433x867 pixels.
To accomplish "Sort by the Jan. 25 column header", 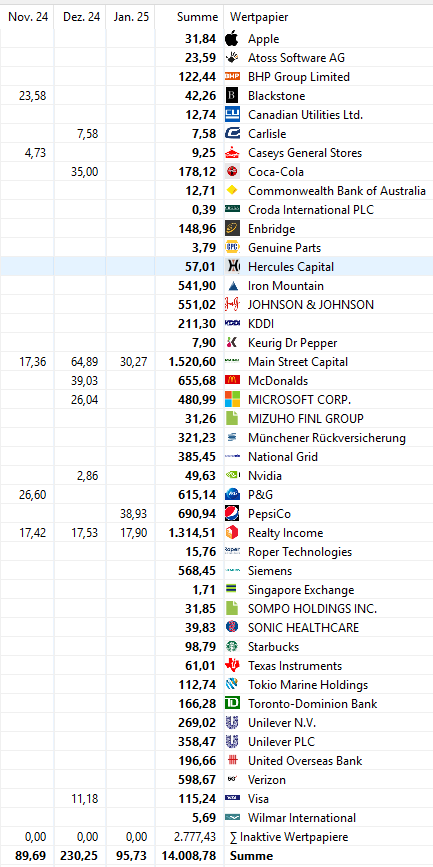I will (131, 17).
